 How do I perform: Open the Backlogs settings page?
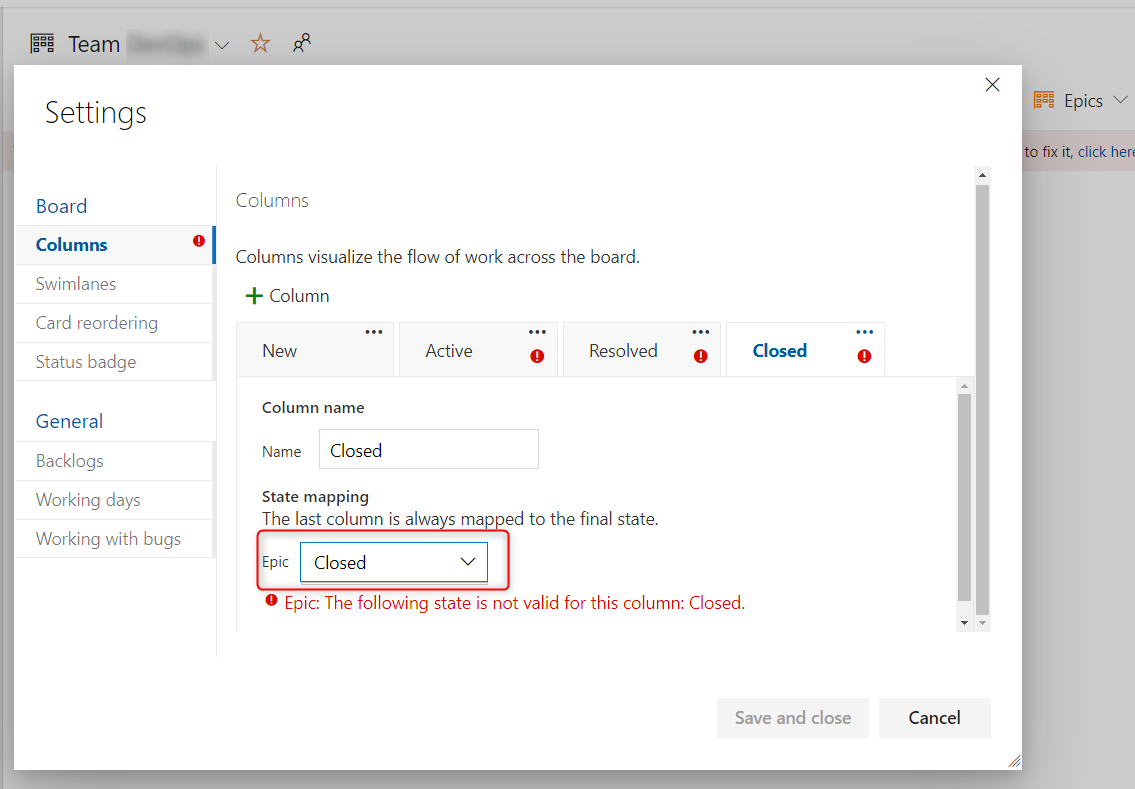pyautogui.click(x=69, y=460)
